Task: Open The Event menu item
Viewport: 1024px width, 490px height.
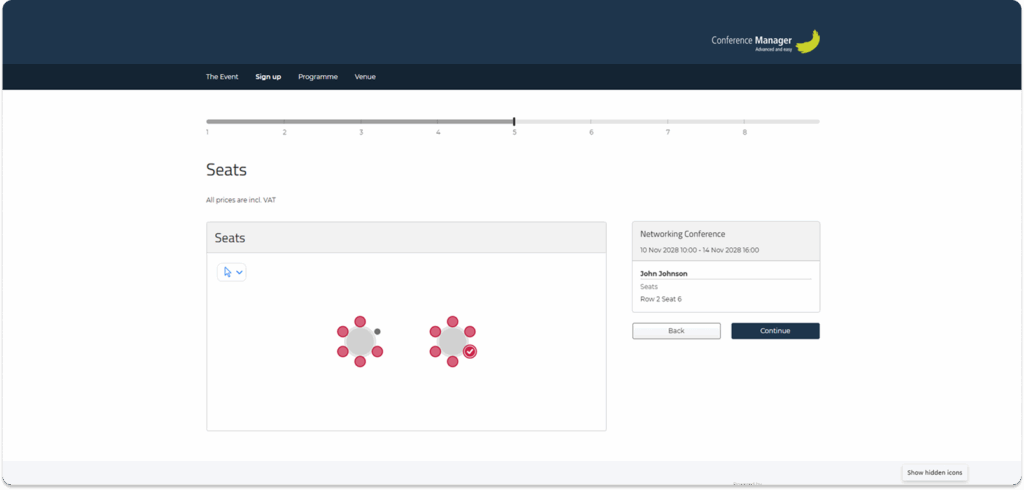Action: click(222, 77)
